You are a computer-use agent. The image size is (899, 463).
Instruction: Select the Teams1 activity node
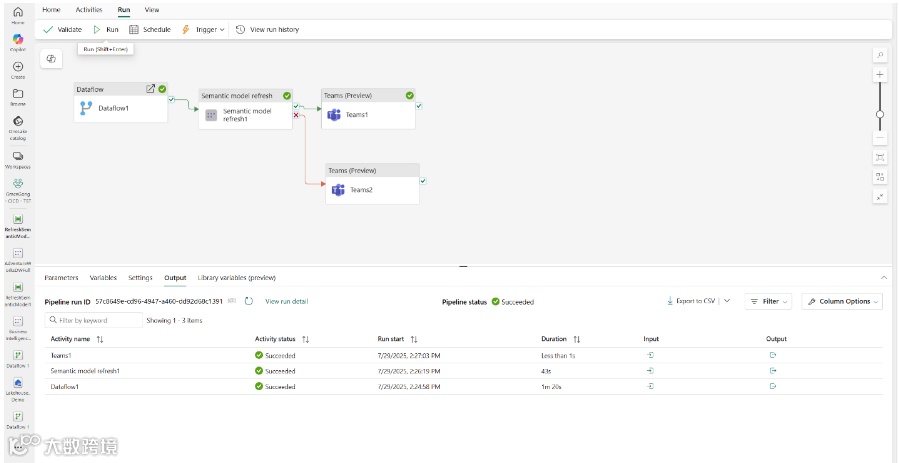[x=368, y=109]
